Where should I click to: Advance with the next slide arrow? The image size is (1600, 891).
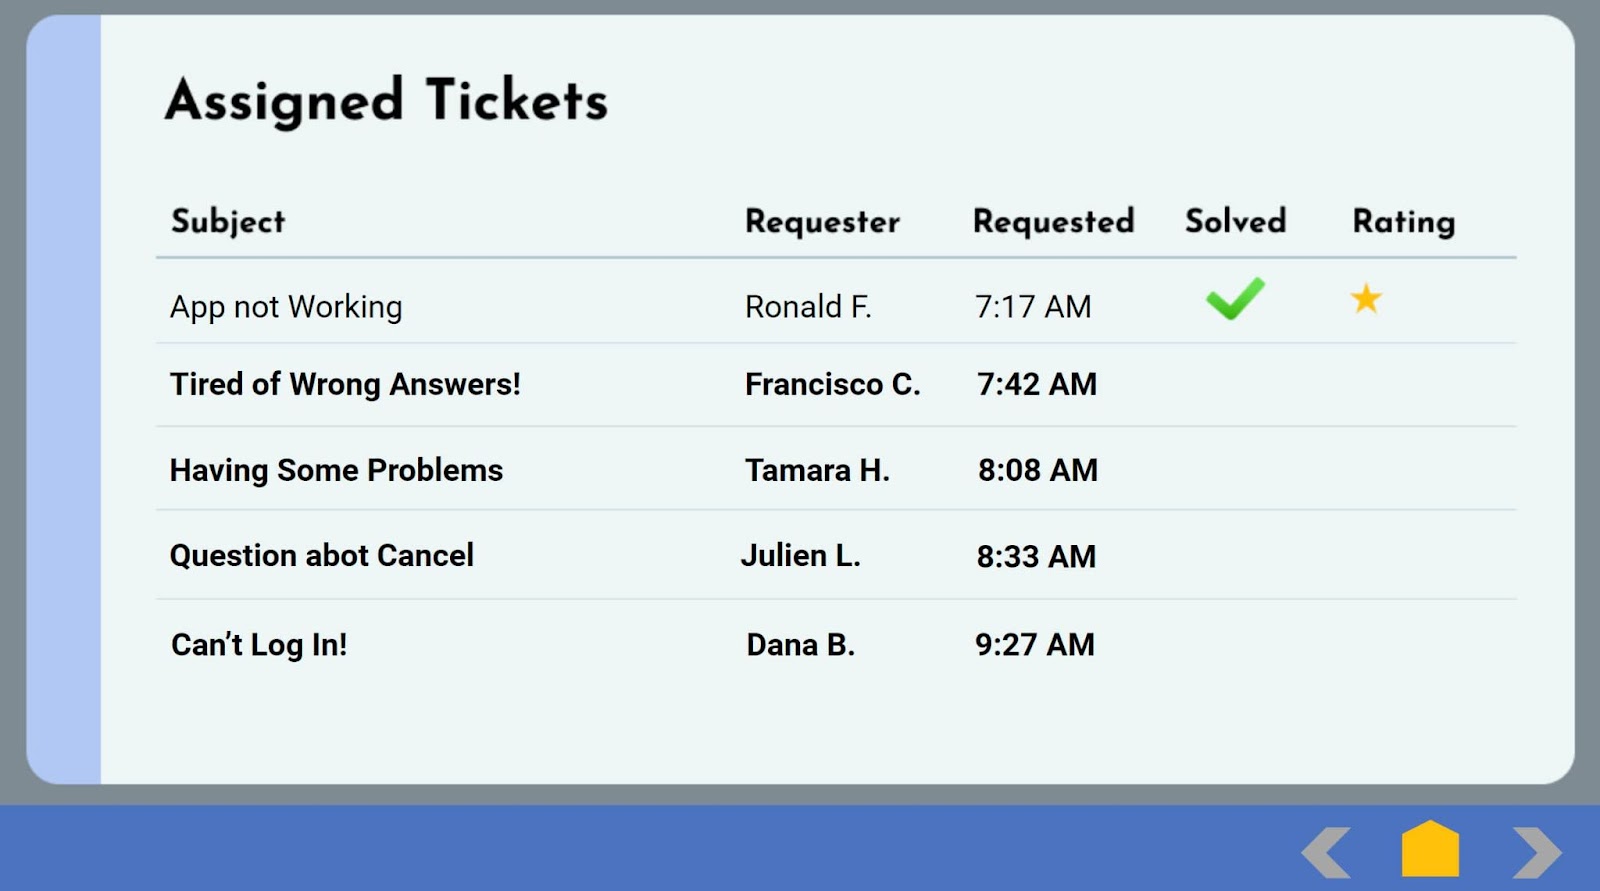[x=1537, y=852]
